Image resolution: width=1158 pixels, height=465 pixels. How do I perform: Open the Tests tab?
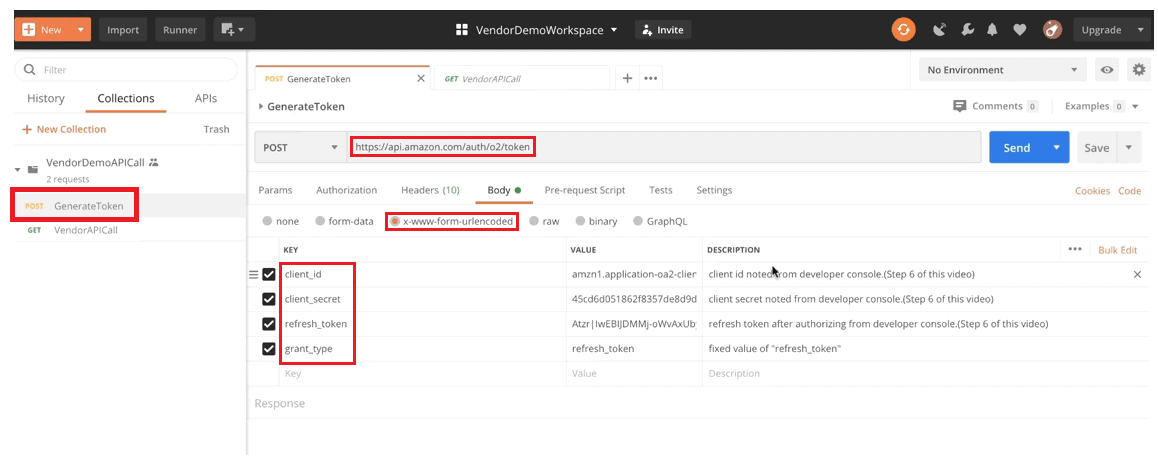click(661, 190)
